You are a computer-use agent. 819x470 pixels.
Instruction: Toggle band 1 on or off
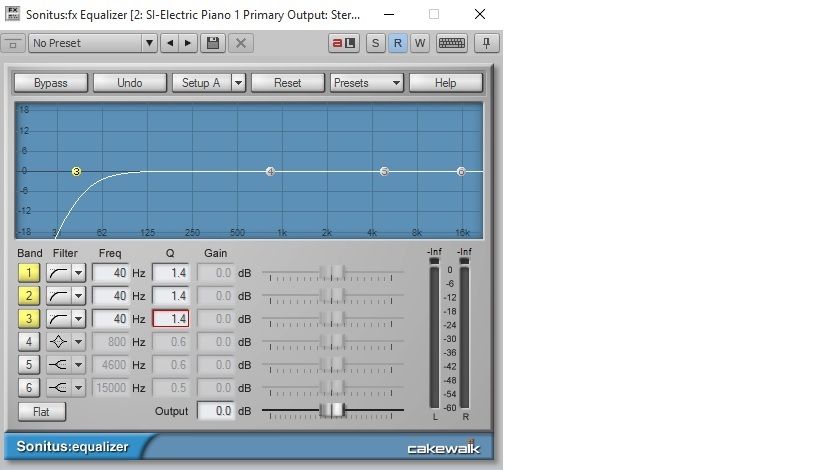coord(29,272)
